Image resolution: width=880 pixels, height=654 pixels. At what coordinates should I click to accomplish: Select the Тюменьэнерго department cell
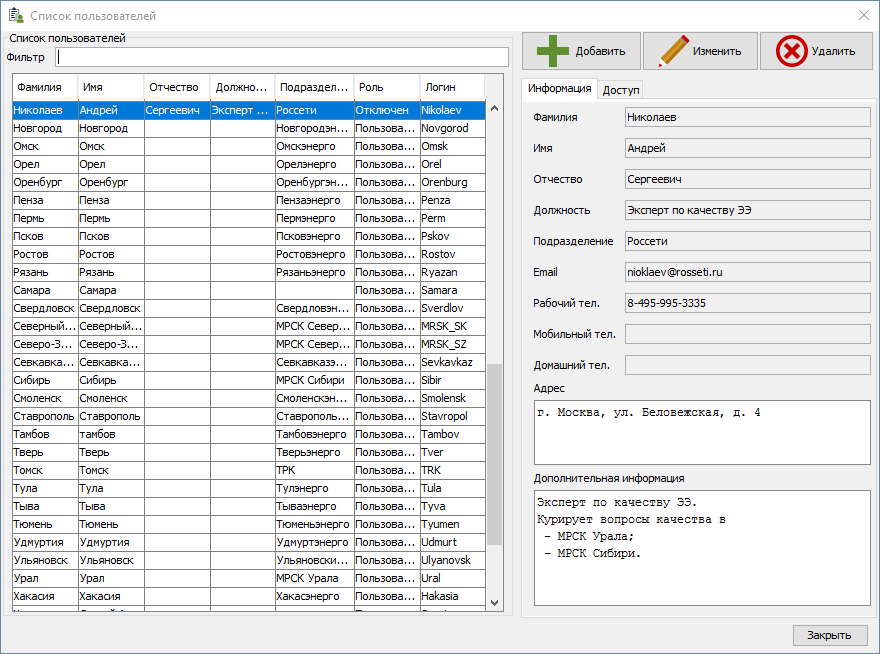[315, 524]
